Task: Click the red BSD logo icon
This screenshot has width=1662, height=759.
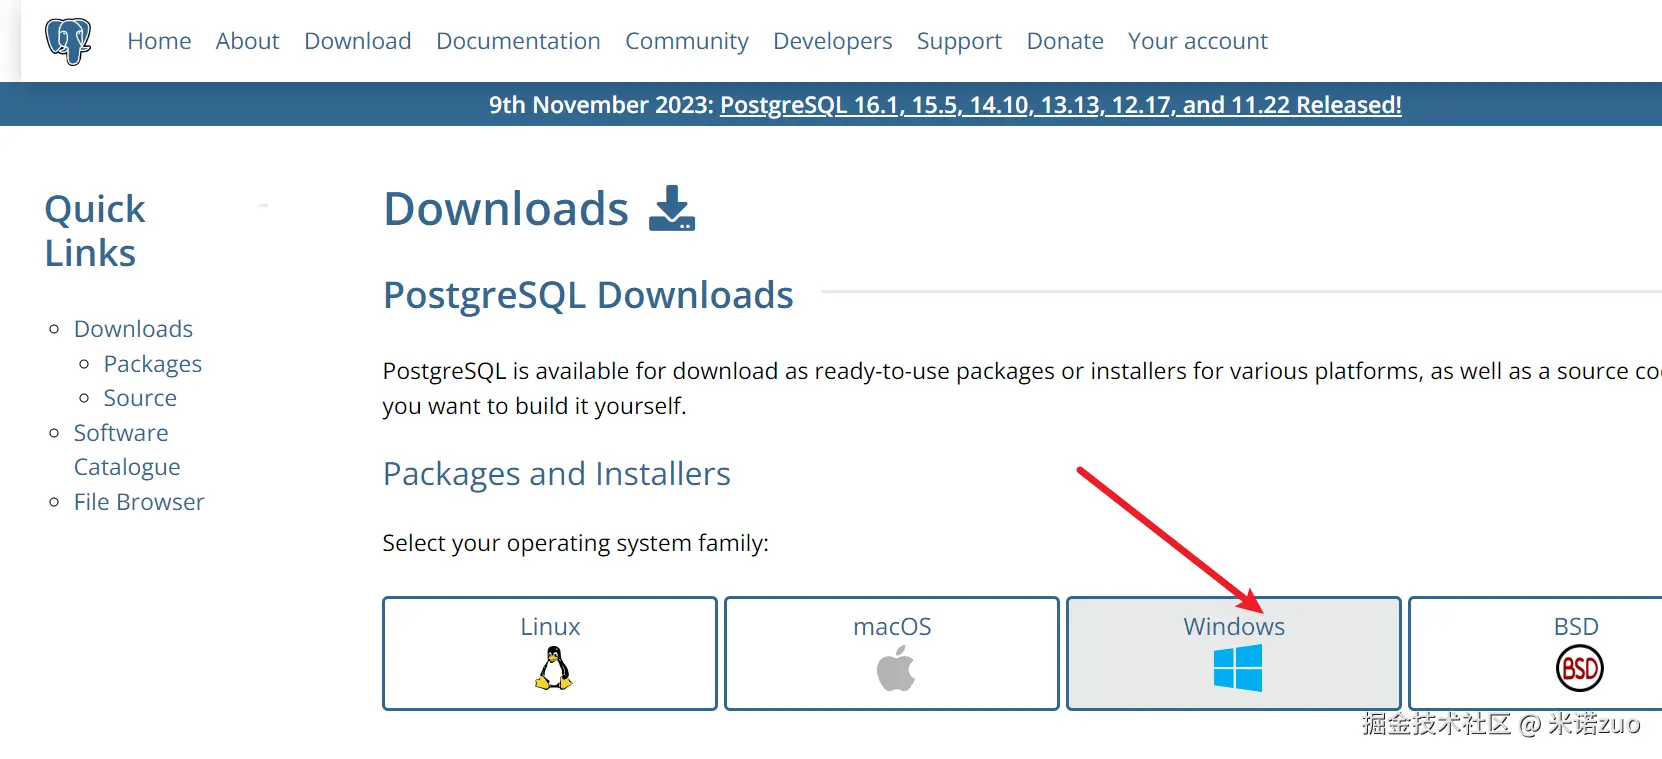Action: tap(1580, 668)
